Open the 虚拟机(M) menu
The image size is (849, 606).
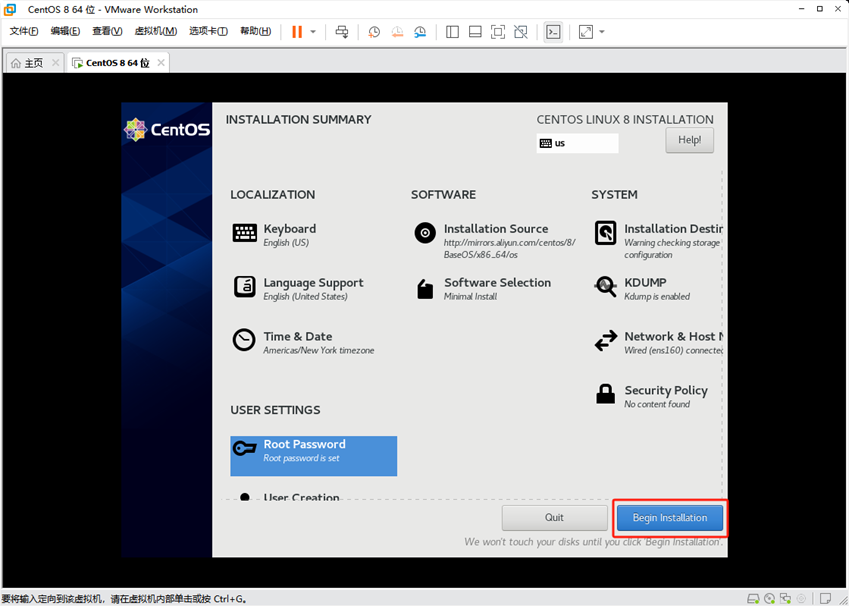click(x=155, y=31)
